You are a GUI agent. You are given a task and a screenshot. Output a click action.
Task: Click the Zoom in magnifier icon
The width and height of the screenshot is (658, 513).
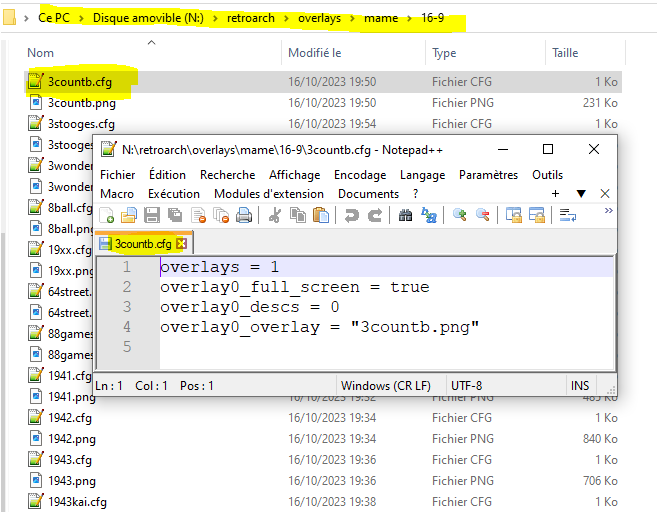(x=460, y=215)
